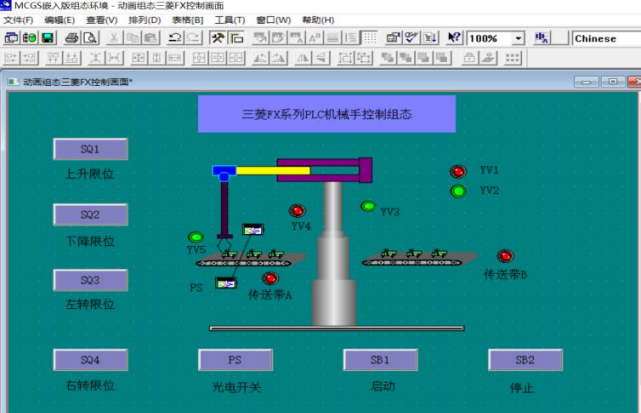Screen dimensions: 641x413
Task: Click the SQ4 right-turn limit button
Action: (x=90, y=360)
